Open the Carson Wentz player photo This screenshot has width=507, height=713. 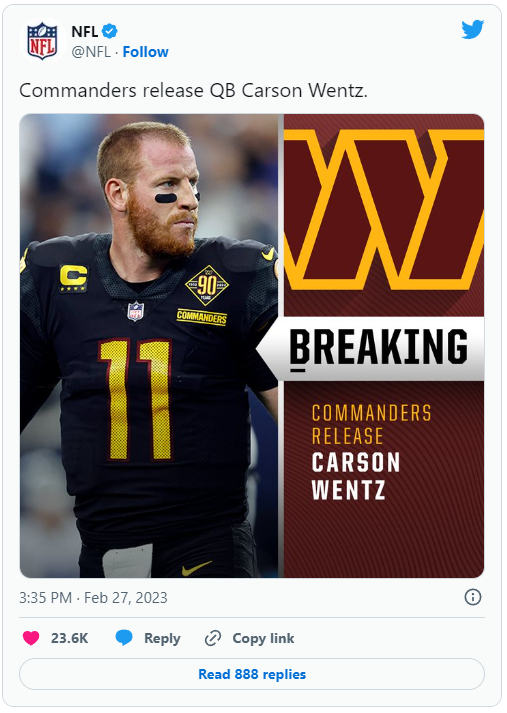[150, 346]
